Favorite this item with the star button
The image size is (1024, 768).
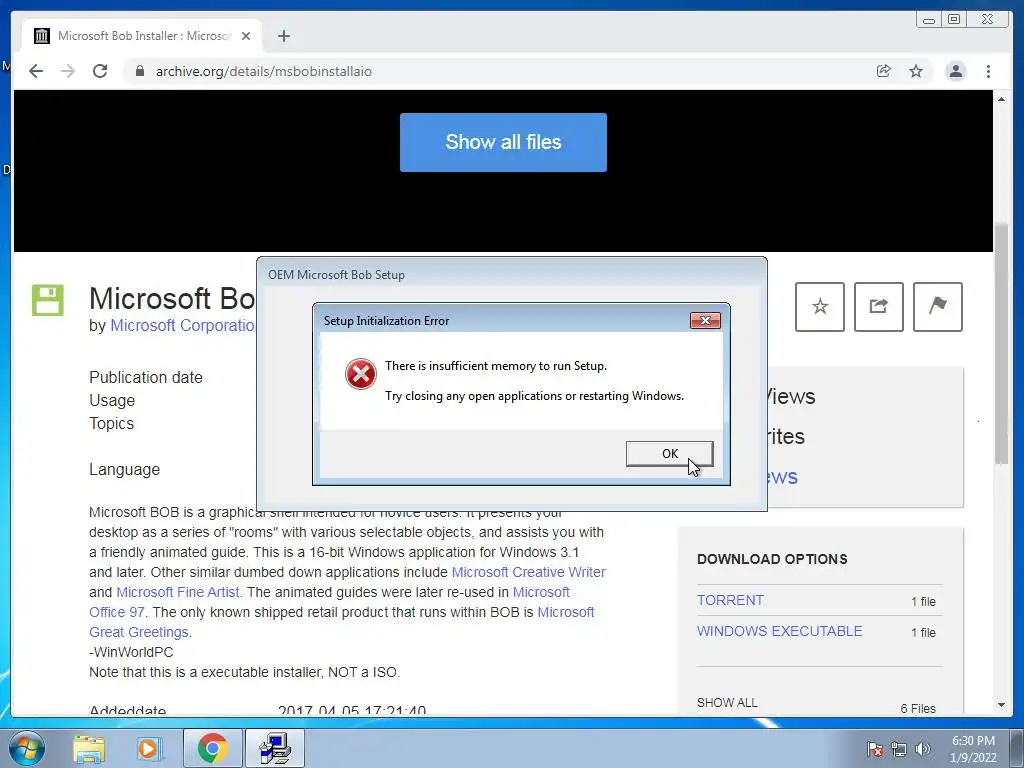tap(820, 307)
